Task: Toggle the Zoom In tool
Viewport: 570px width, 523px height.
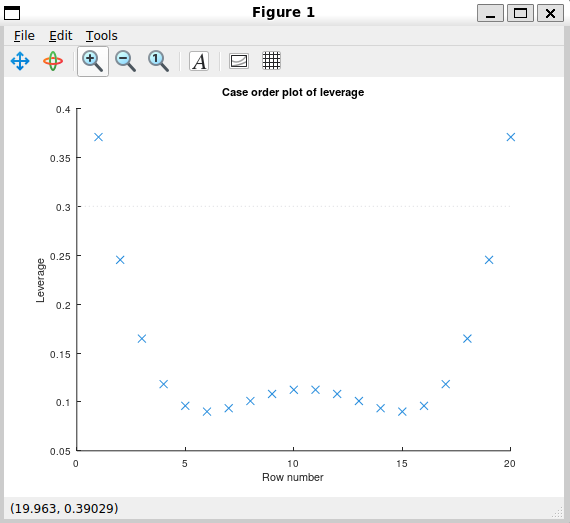Action: click(93, 61)
